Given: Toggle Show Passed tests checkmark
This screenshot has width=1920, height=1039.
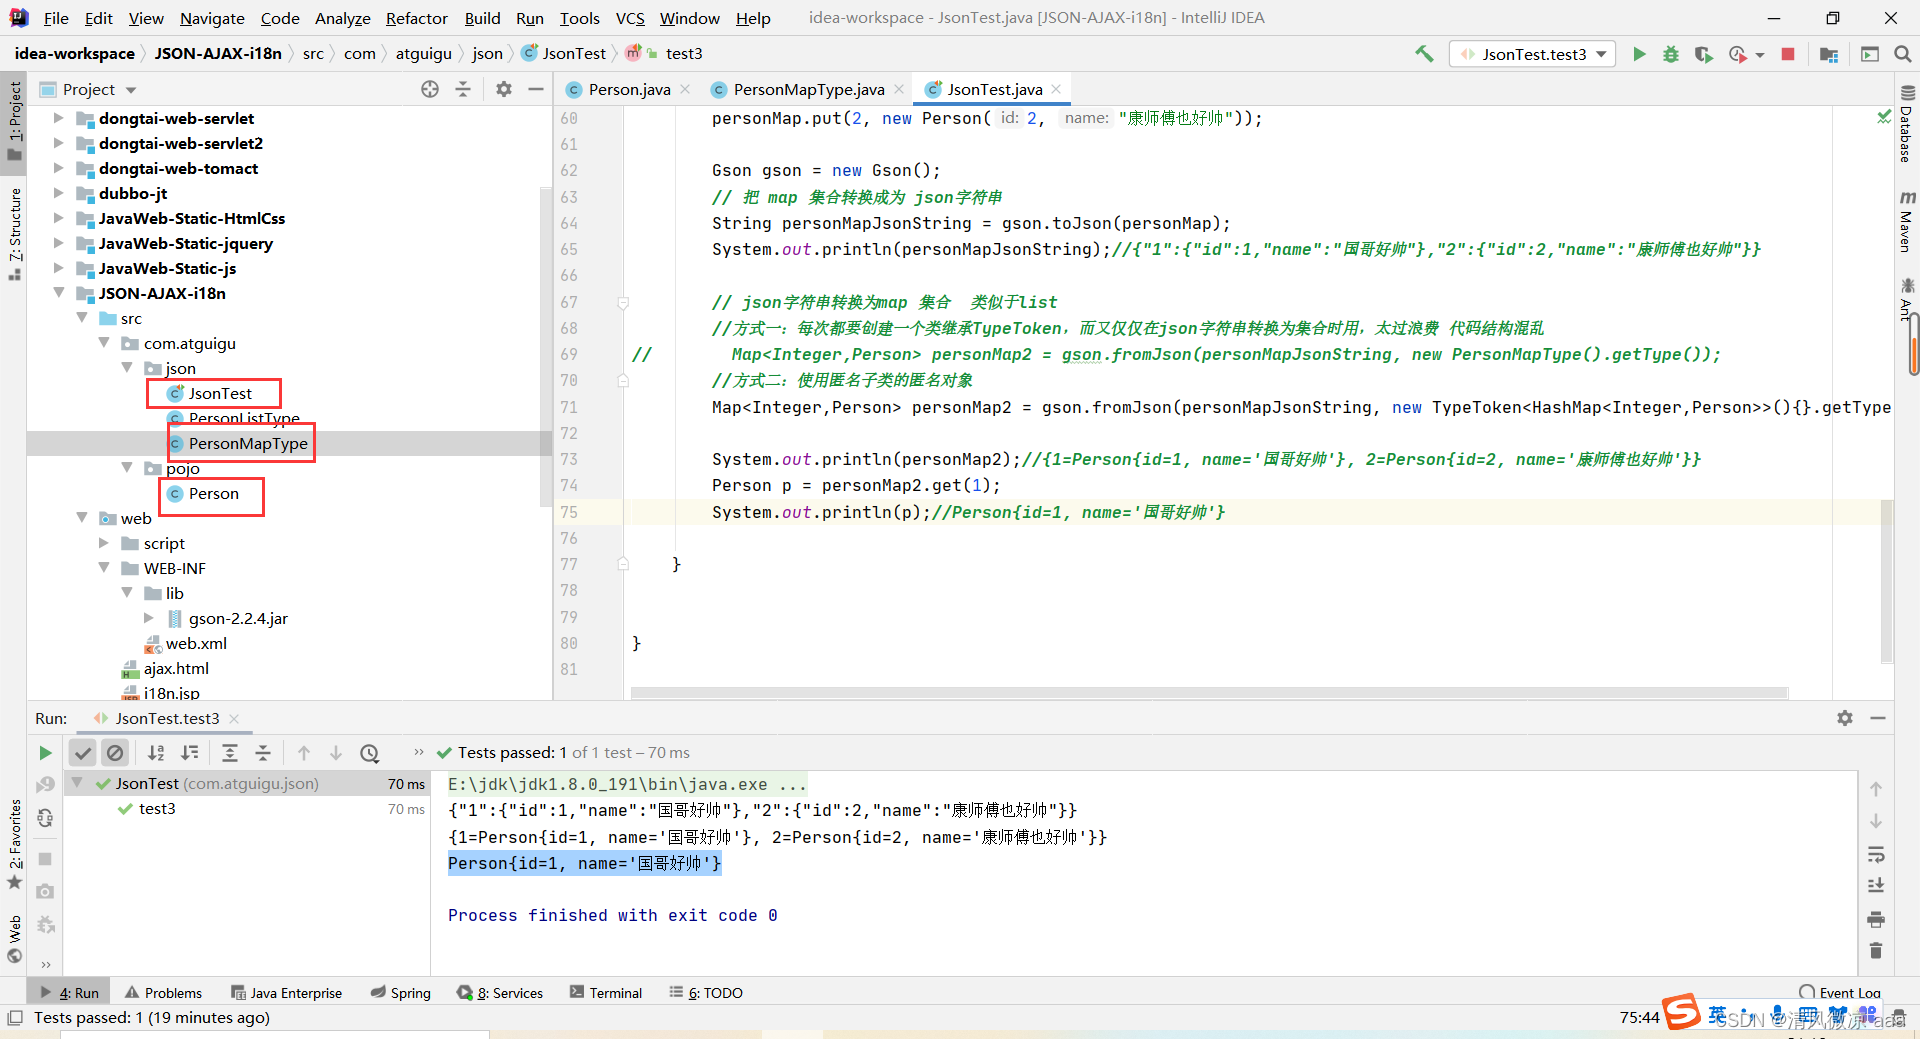Looking at the screenshot, I should click(x=83, y=753).
